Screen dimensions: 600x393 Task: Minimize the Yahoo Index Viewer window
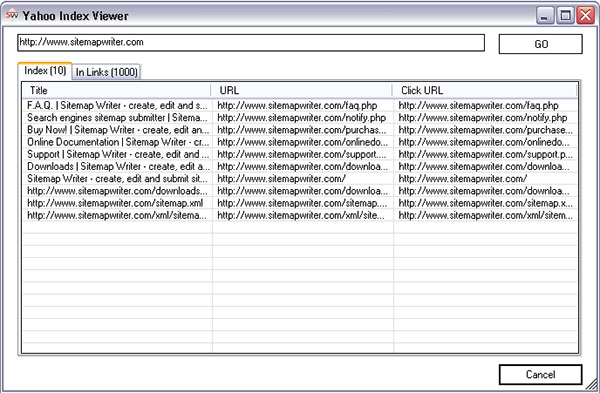pyautogui.click(x=545, y=16)
